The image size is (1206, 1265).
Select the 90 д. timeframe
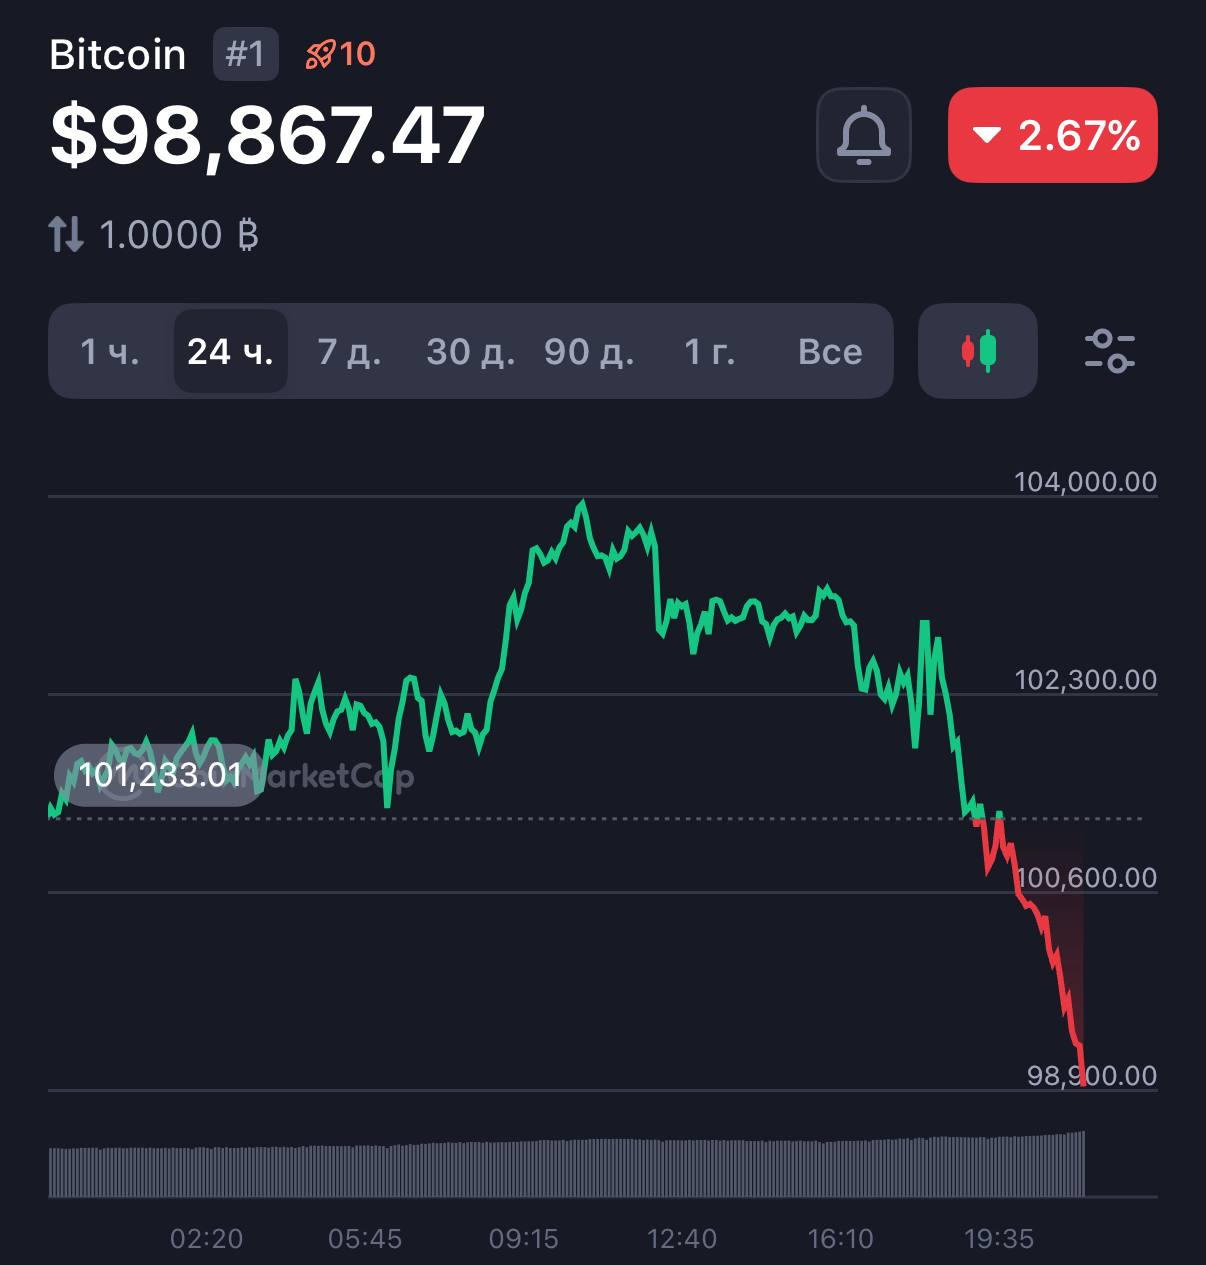589,351
